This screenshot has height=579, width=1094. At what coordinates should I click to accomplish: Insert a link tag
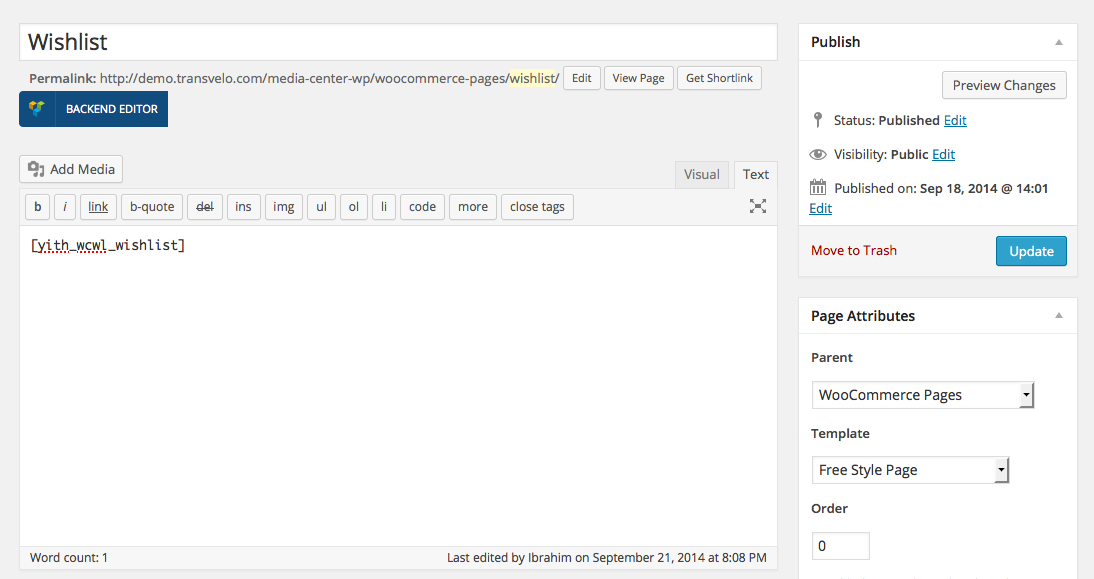click(98, 206)
